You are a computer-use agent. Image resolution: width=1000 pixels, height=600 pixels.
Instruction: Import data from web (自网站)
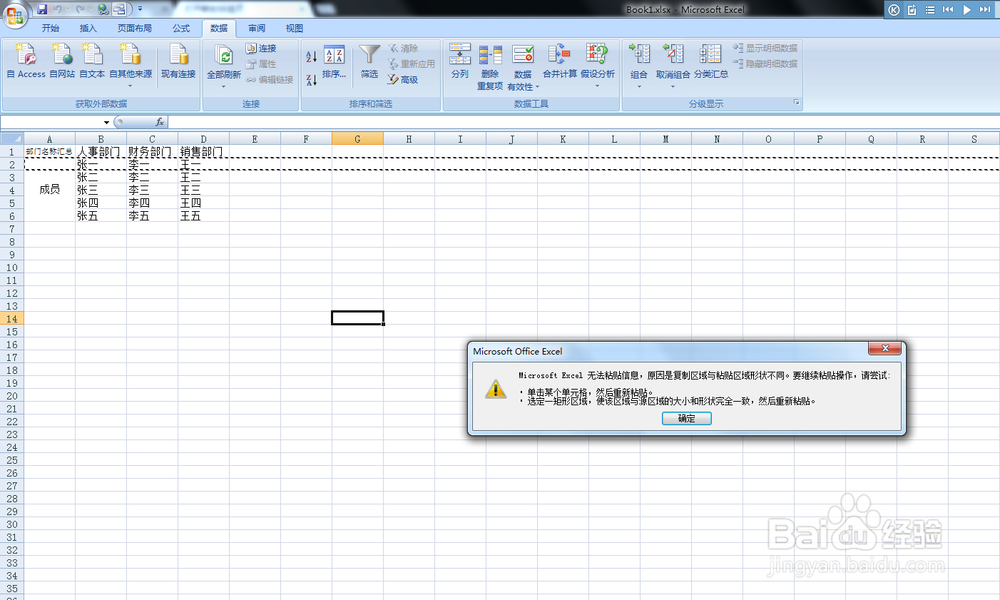coord(62,61)
